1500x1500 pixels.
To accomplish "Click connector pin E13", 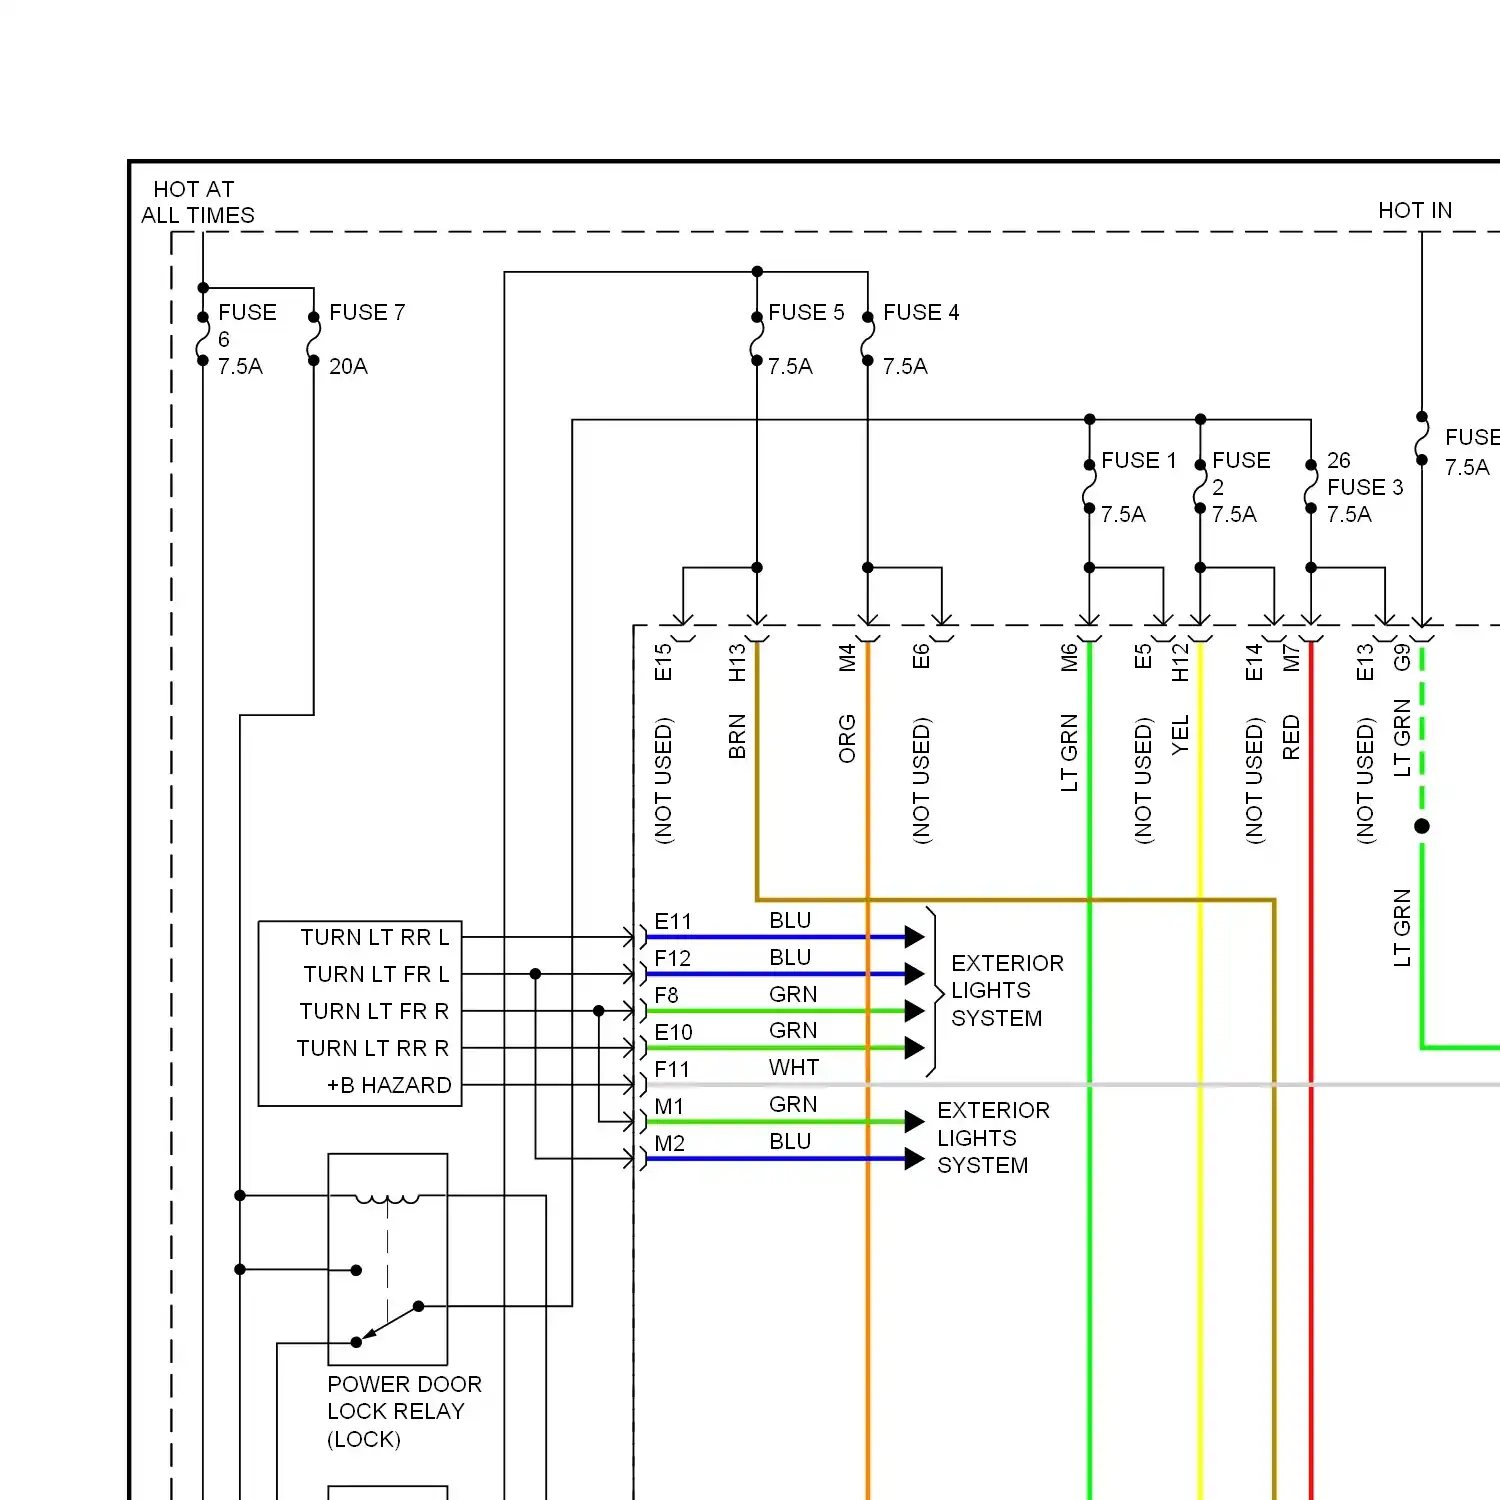I will pyautogui.click(x=1365, y=662).
